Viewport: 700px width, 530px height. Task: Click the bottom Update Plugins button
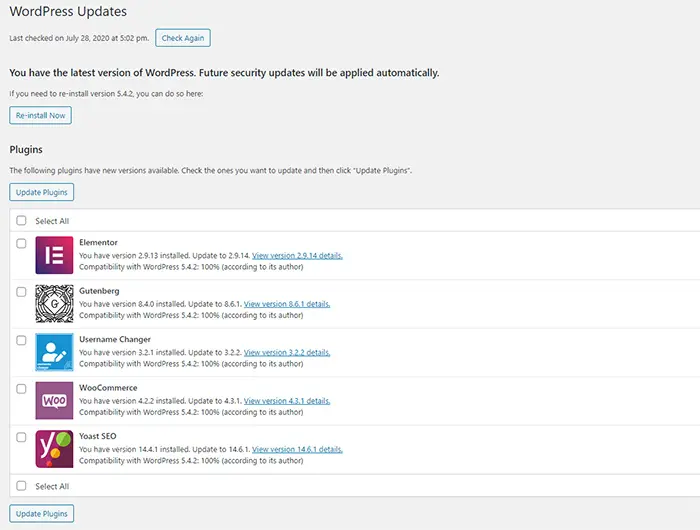[x=42, y=513]
